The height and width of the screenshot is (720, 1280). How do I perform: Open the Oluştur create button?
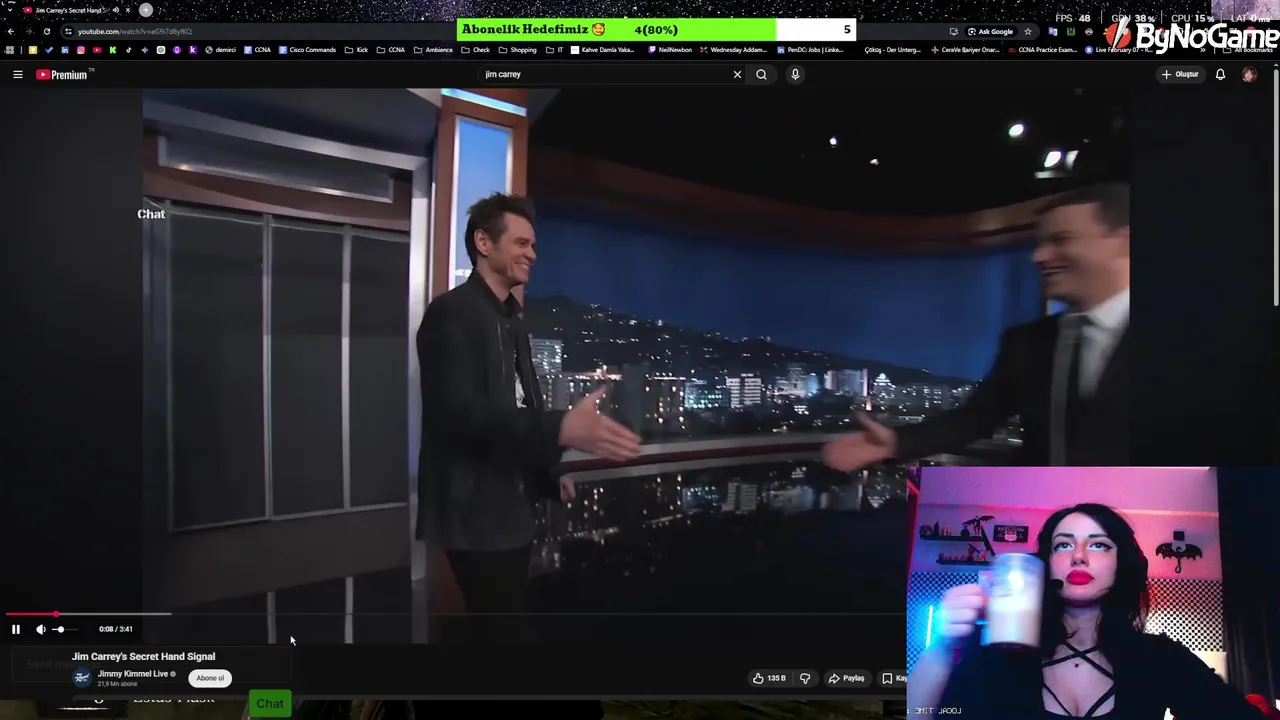(x=1180, y=74)
